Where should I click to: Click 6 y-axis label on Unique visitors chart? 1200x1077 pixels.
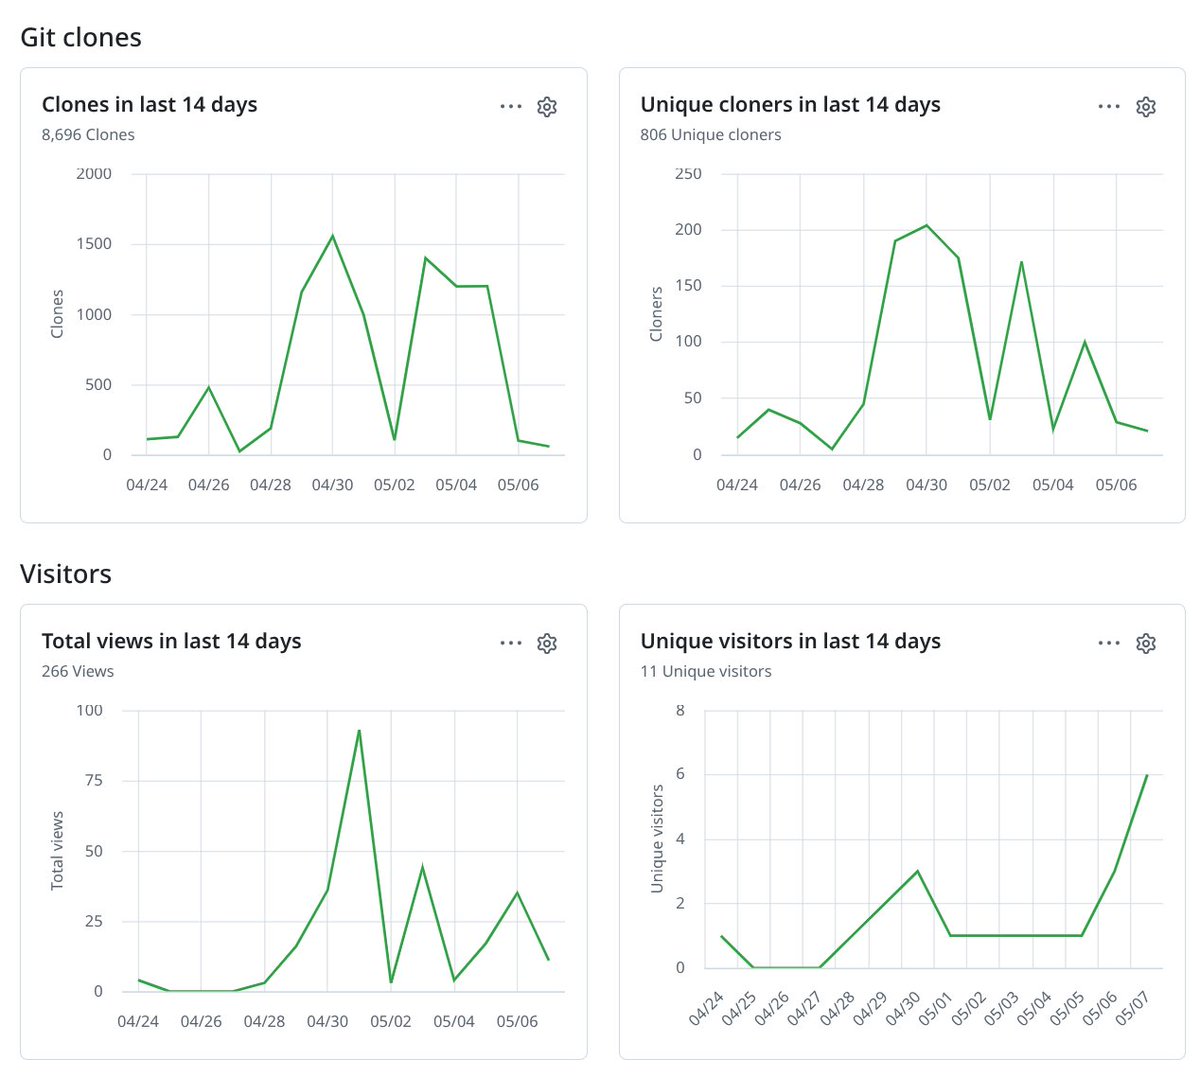coord(680,775)
